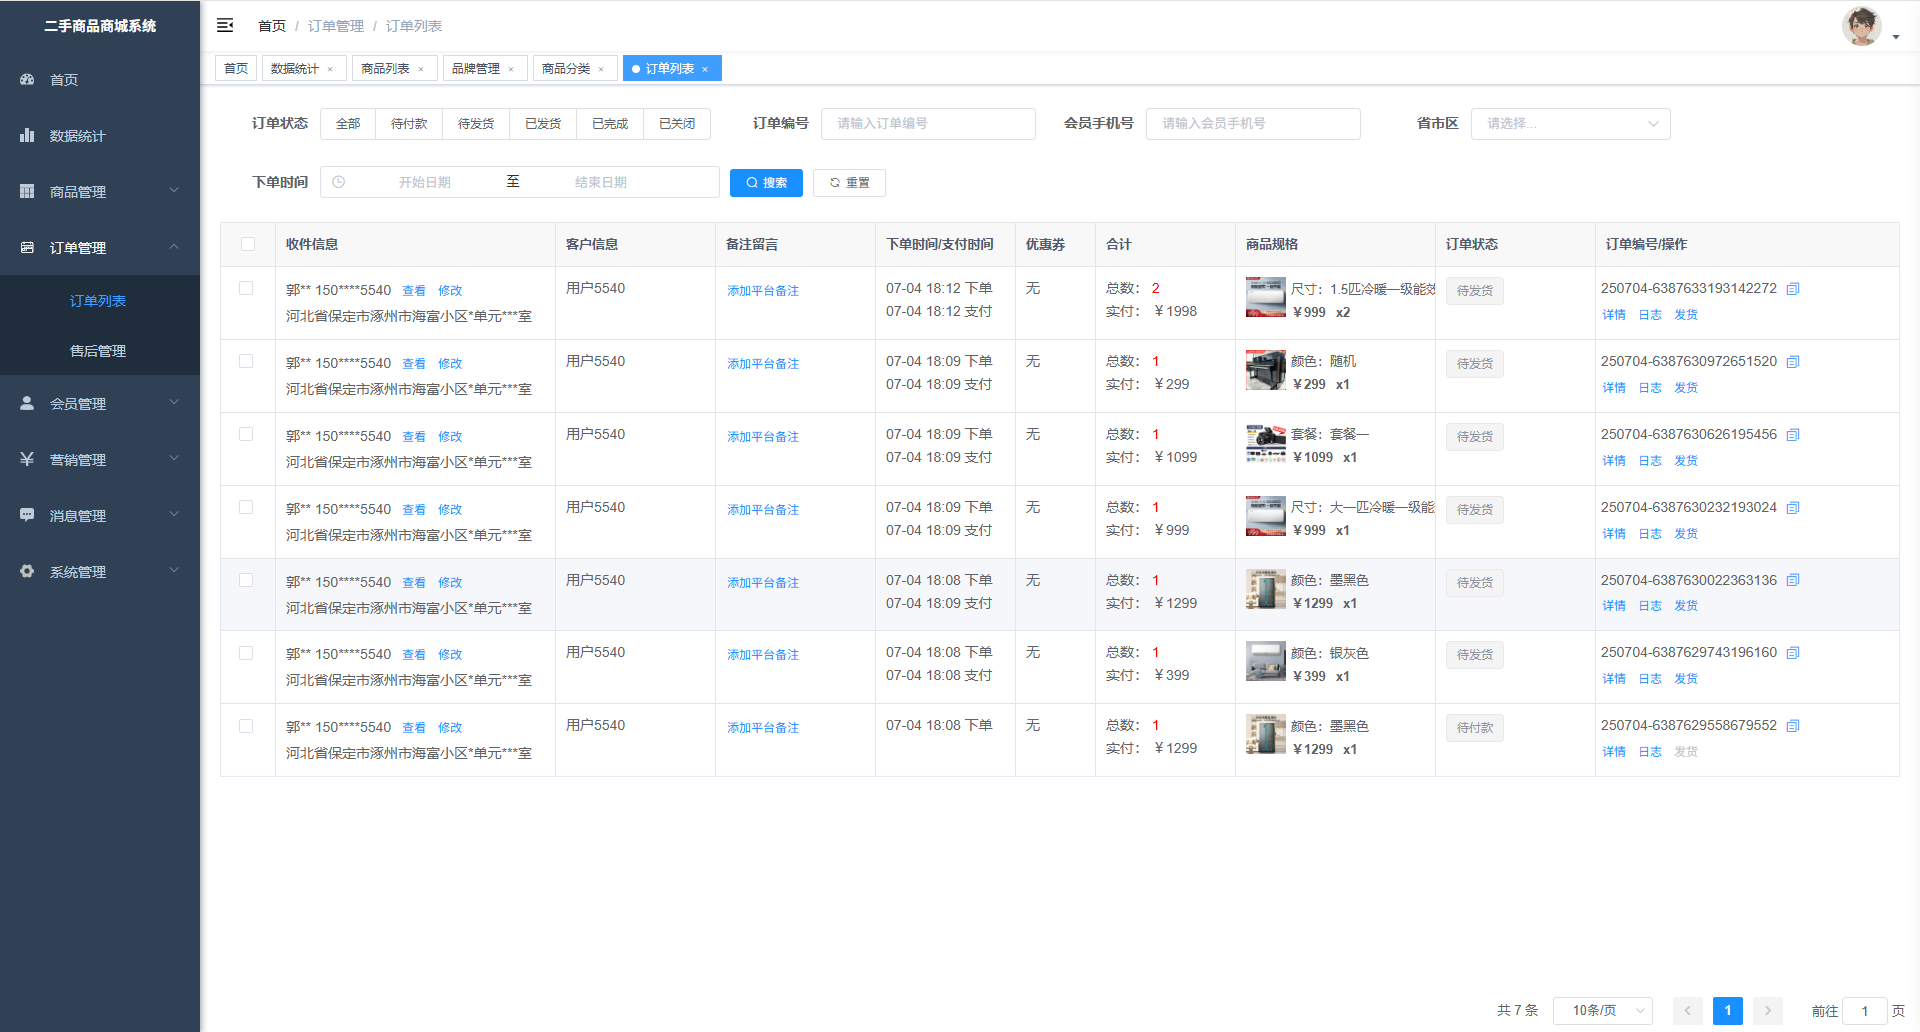1920x1032 pixels.
Task: Open 数据统计 from the sidebar
Action: click(77, 136)
